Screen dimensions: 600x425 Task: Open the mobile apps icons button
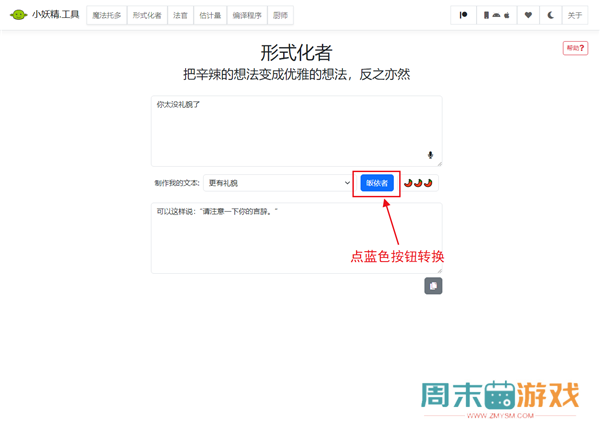(496, 15)
